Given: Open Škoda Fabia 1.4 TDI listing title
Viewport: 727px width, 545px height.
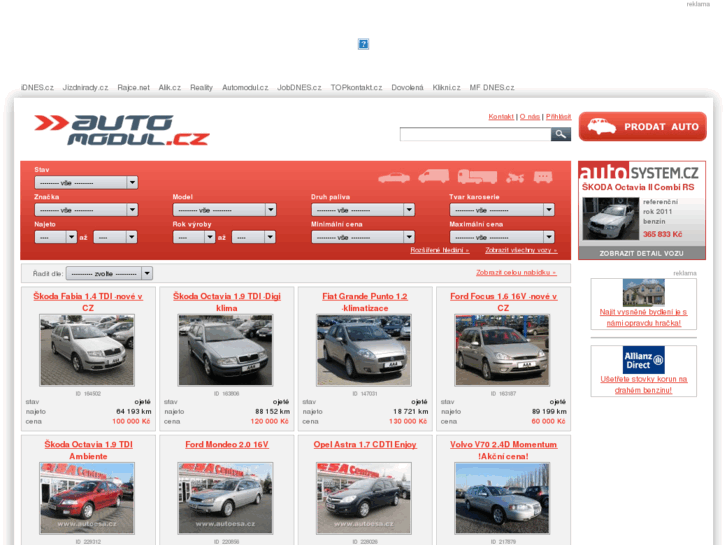Looking at the screenshot, I should [88, 302].
